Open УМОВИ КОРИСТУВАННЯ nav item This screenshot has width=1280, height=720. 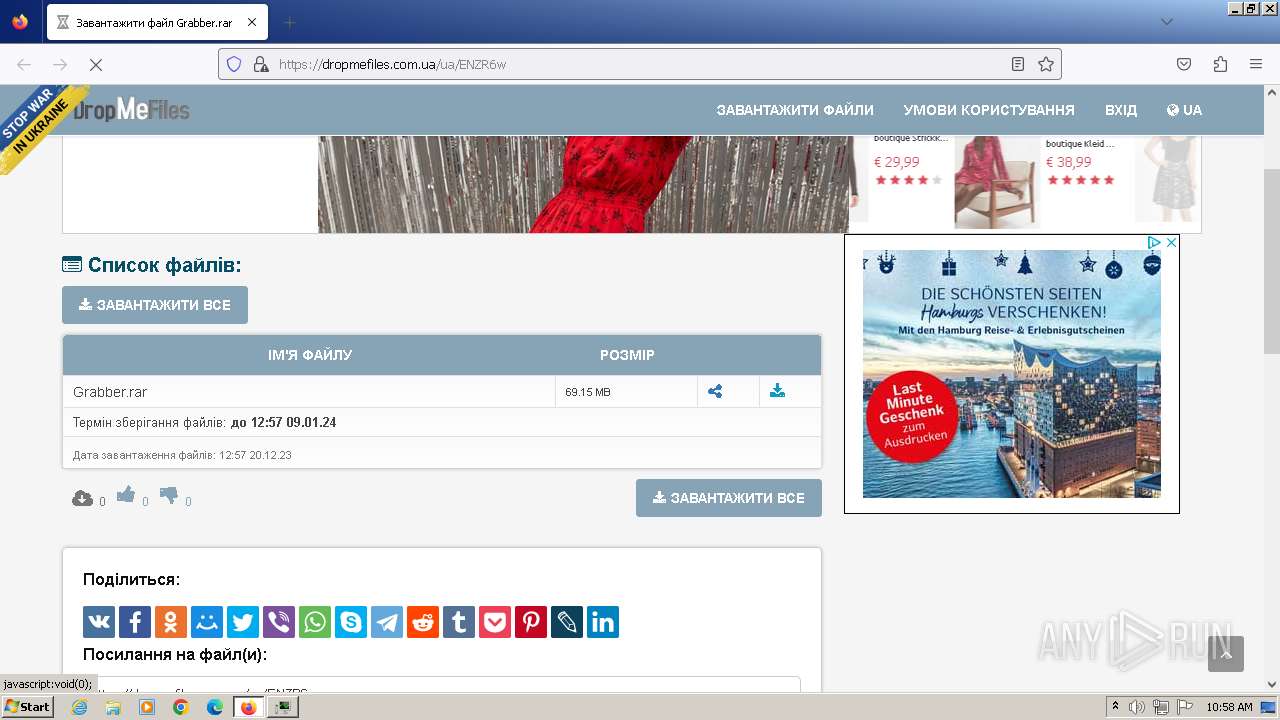click(989, 110)
